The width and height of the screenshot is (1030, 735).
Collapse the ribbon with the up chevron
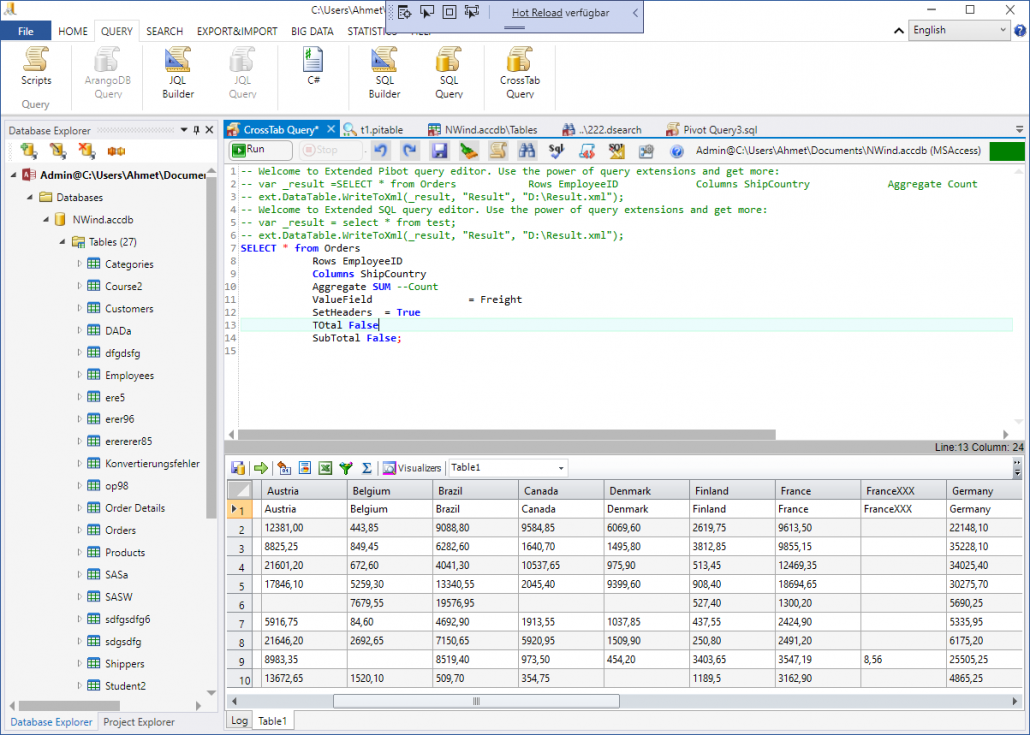coord(898,30)
